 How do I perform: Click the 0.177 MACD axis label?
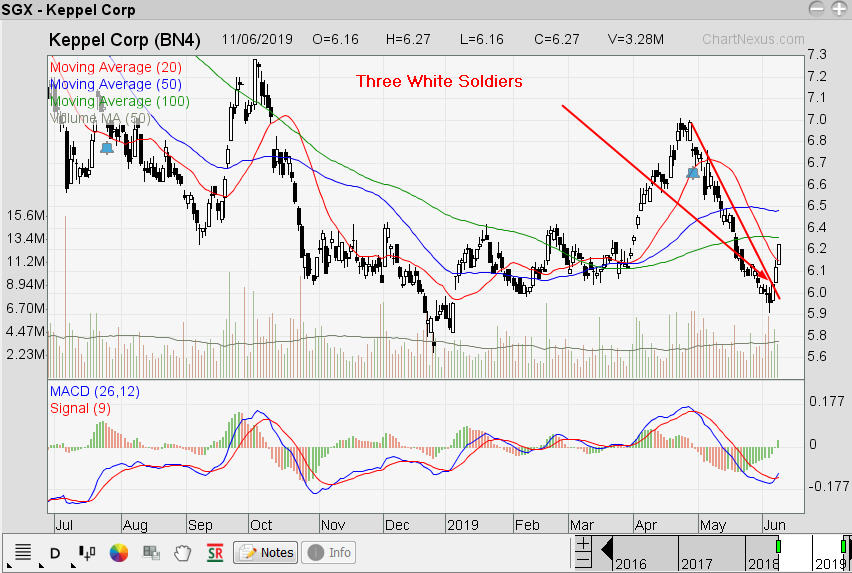click(827, 401)
